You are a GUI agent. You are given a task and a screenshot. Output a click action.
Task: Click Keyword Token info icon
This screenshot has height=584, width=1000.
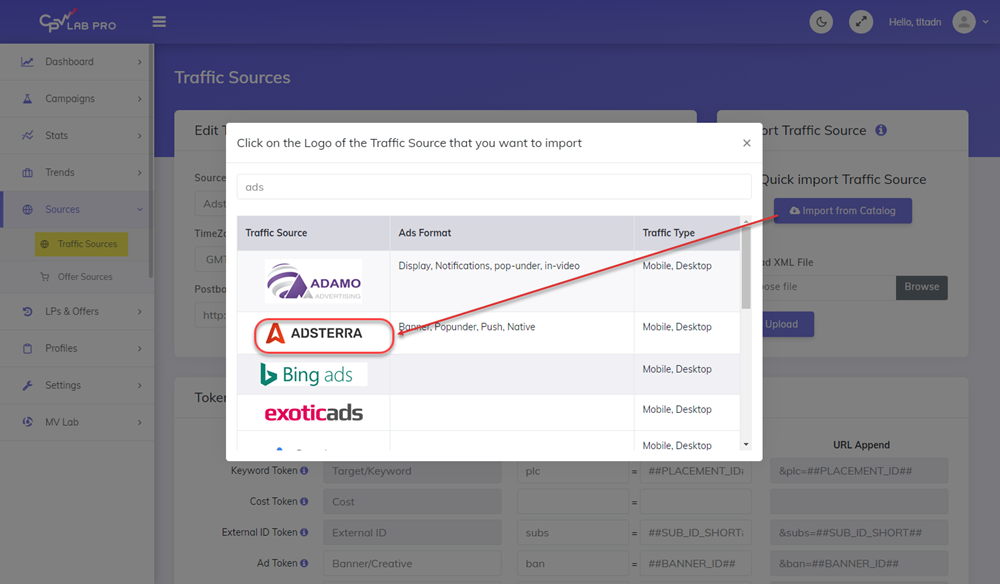[x=304, y=471]
